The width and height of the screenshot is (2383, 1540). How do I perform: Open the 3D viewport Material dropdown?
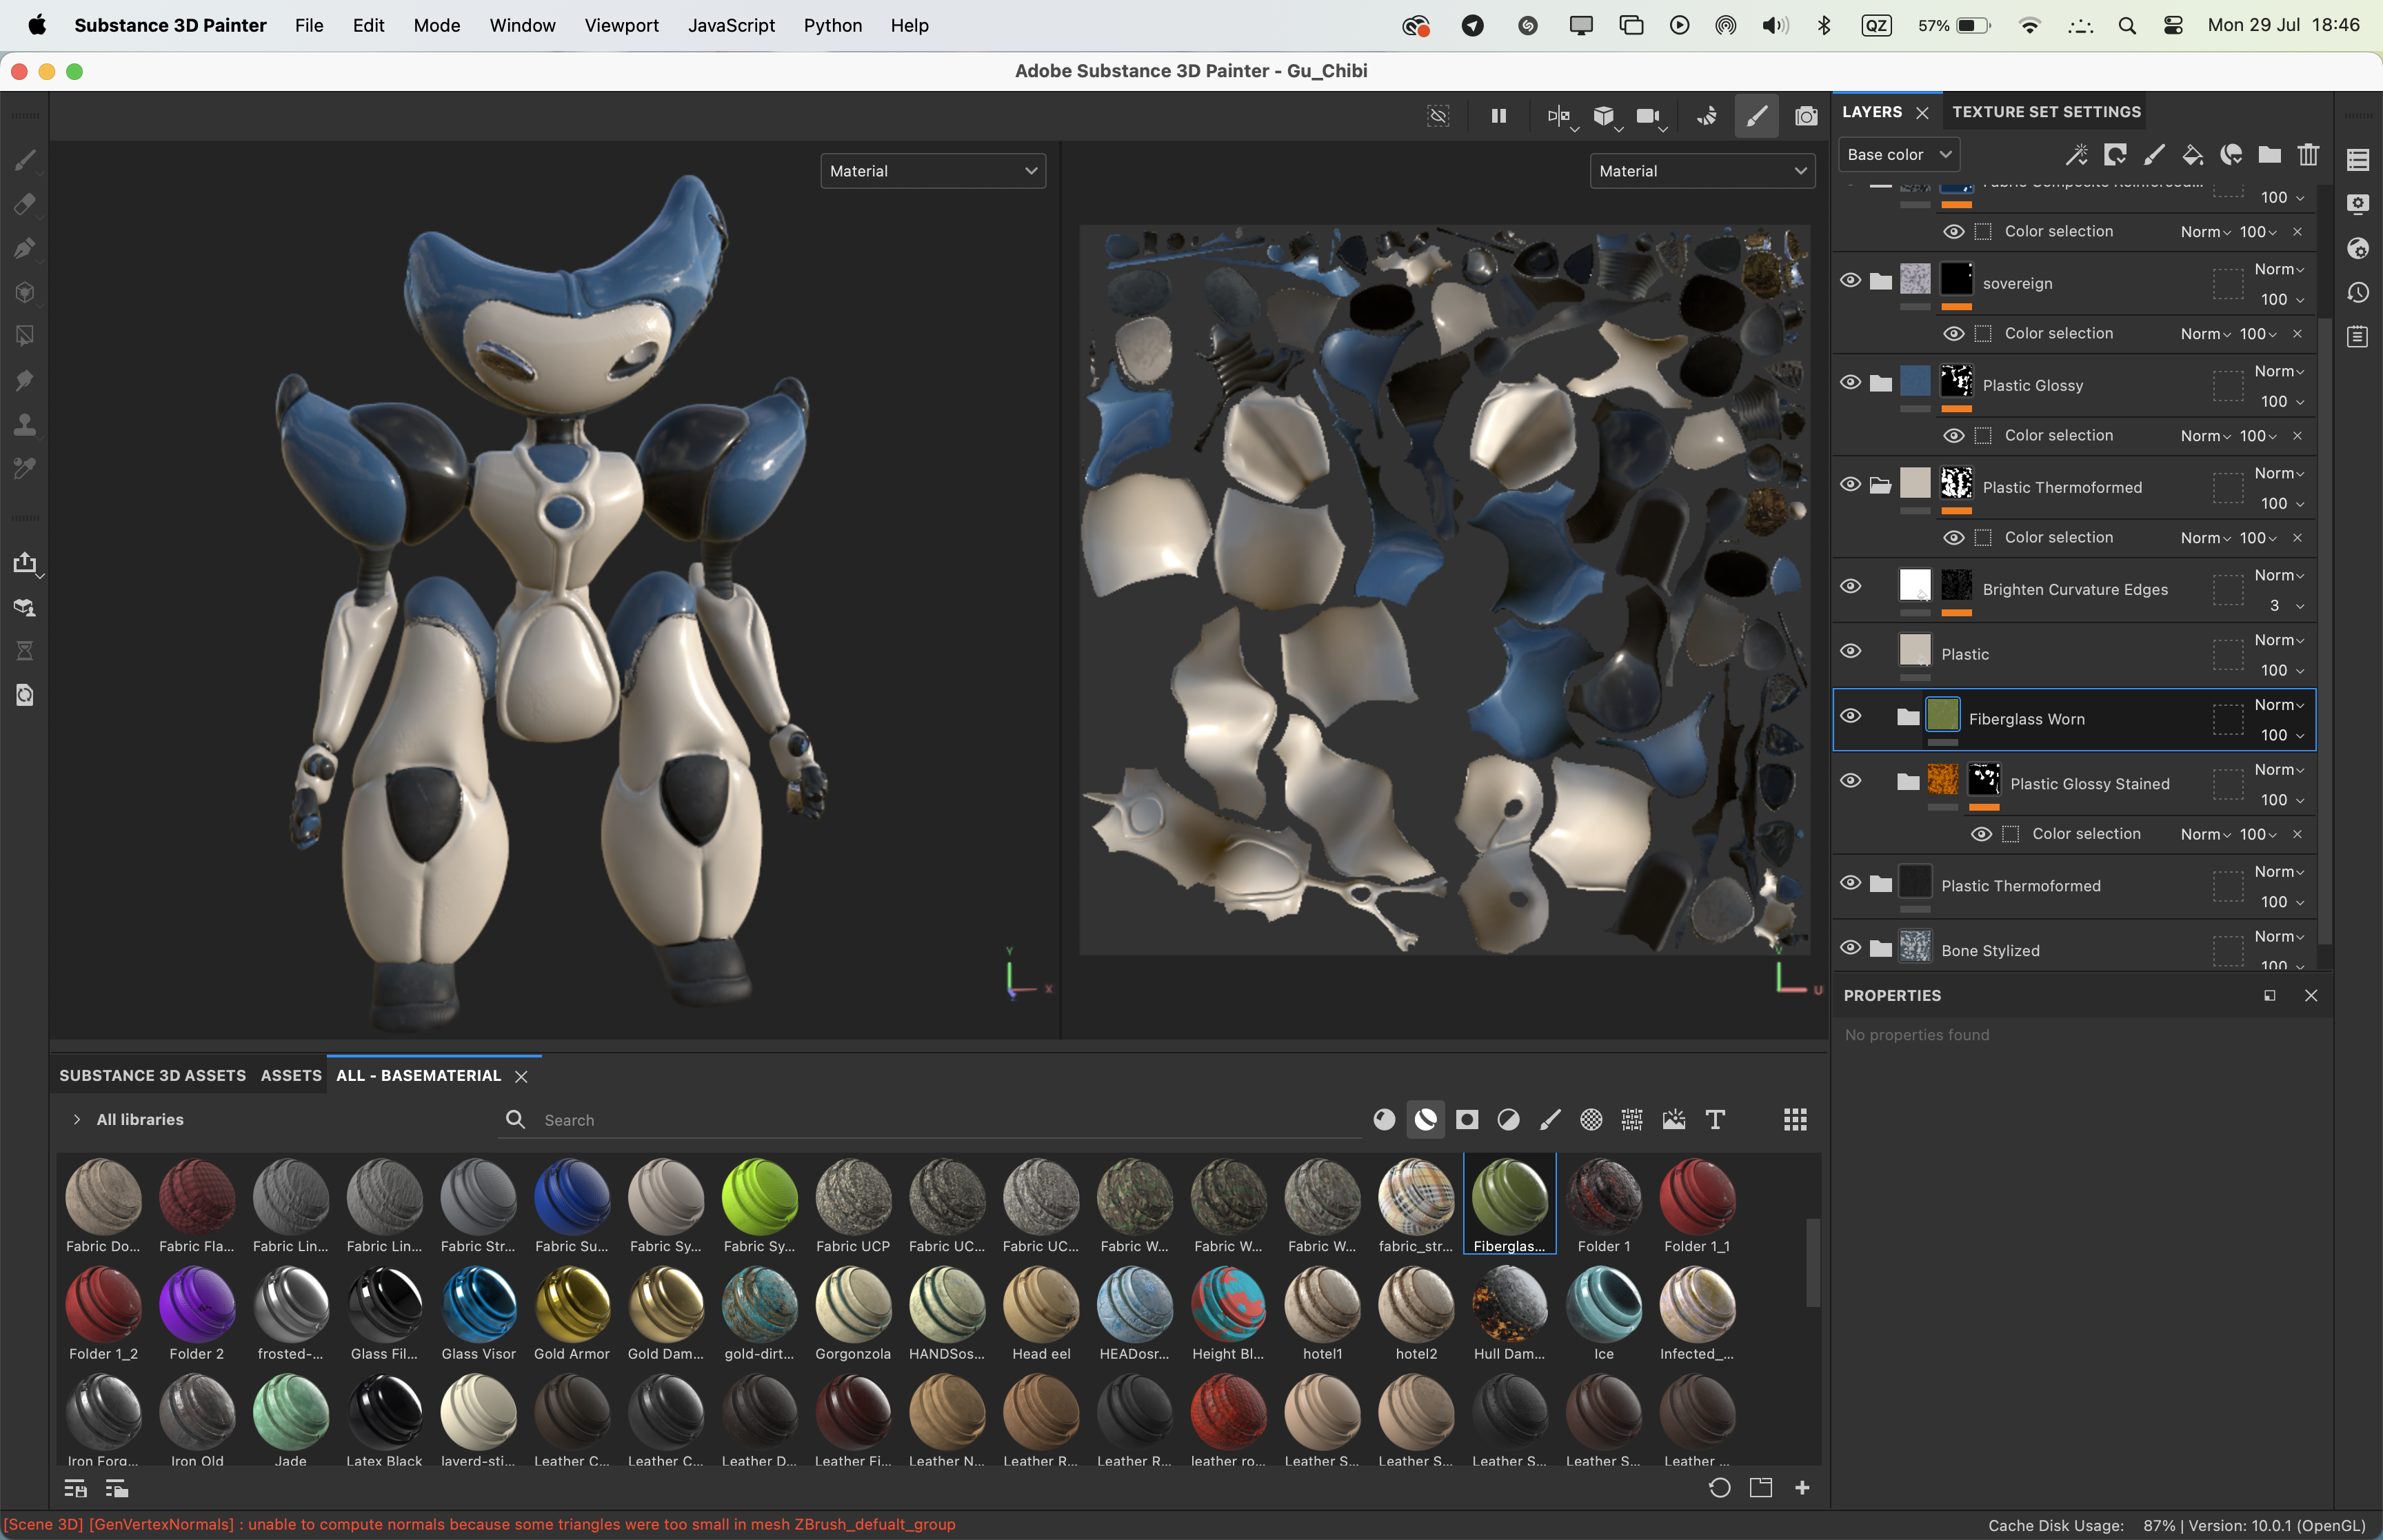(x=932, y=171)
